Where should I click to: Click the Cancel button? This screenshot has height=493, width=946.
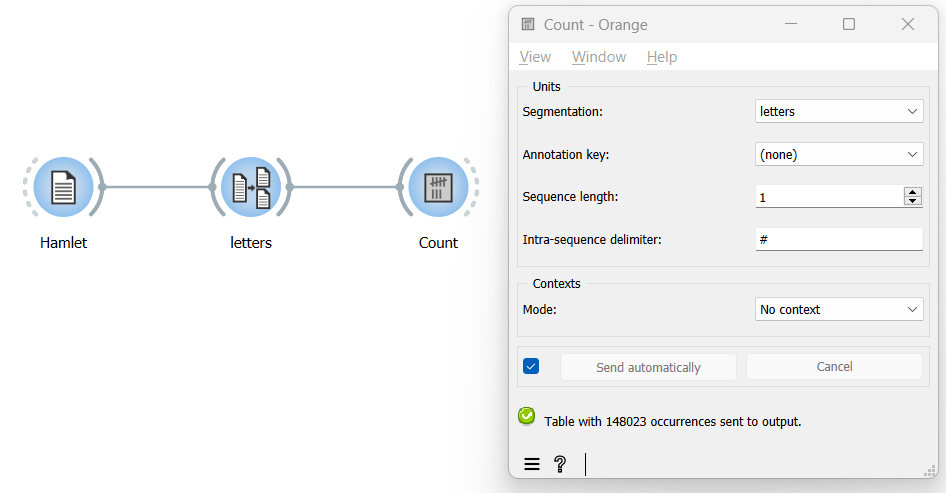tap(834, 367)
